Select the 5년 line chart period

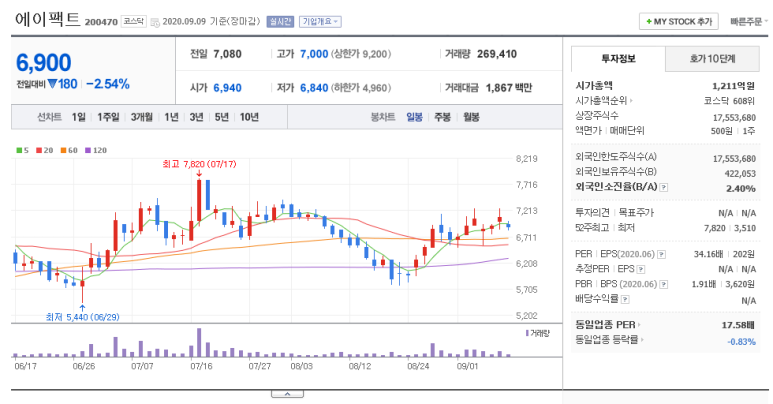(x=221, y=117)
